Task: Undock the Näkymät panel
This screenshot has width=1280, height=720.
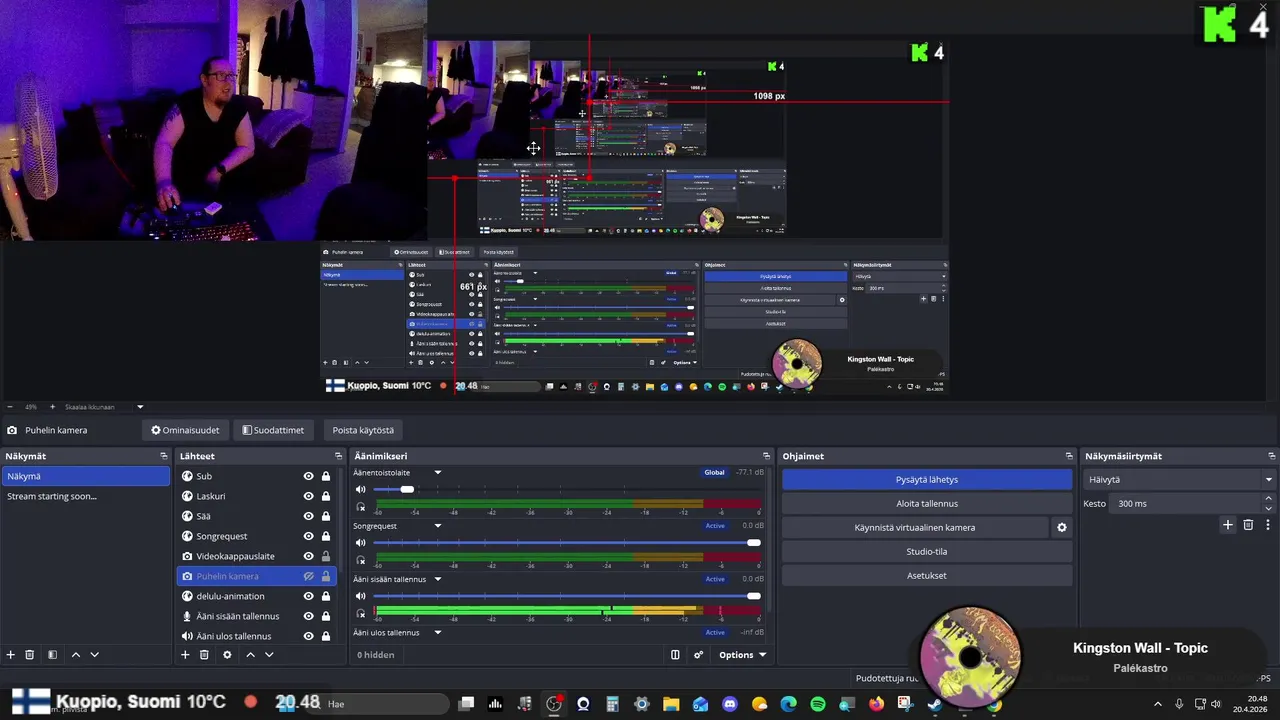Action: [164, 456]
